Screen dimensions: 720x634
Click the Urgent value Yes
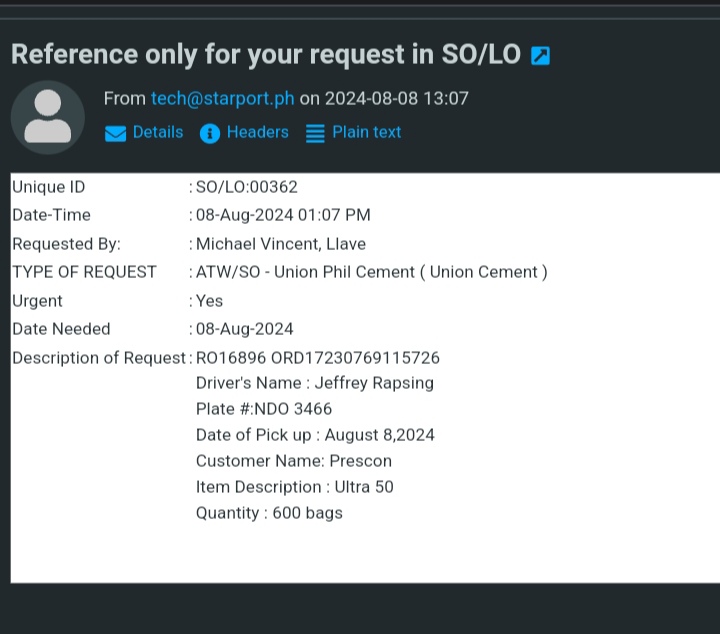pyautogui.click(x=209, y=301)
